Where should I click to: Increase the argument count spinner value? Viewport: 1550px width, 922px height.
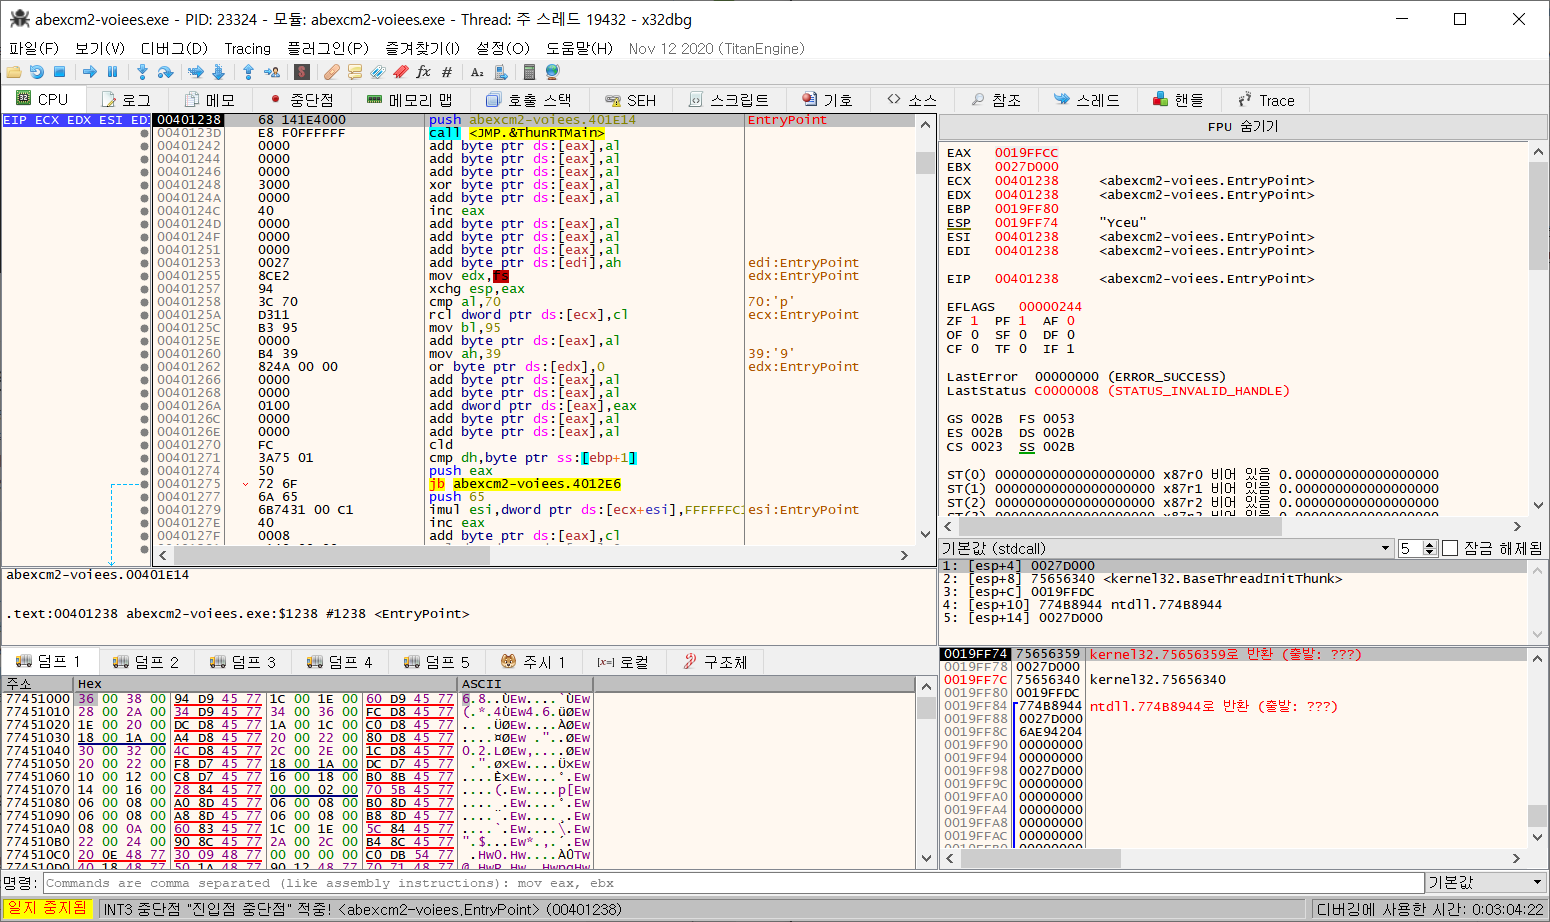[x=1430, y=544]
